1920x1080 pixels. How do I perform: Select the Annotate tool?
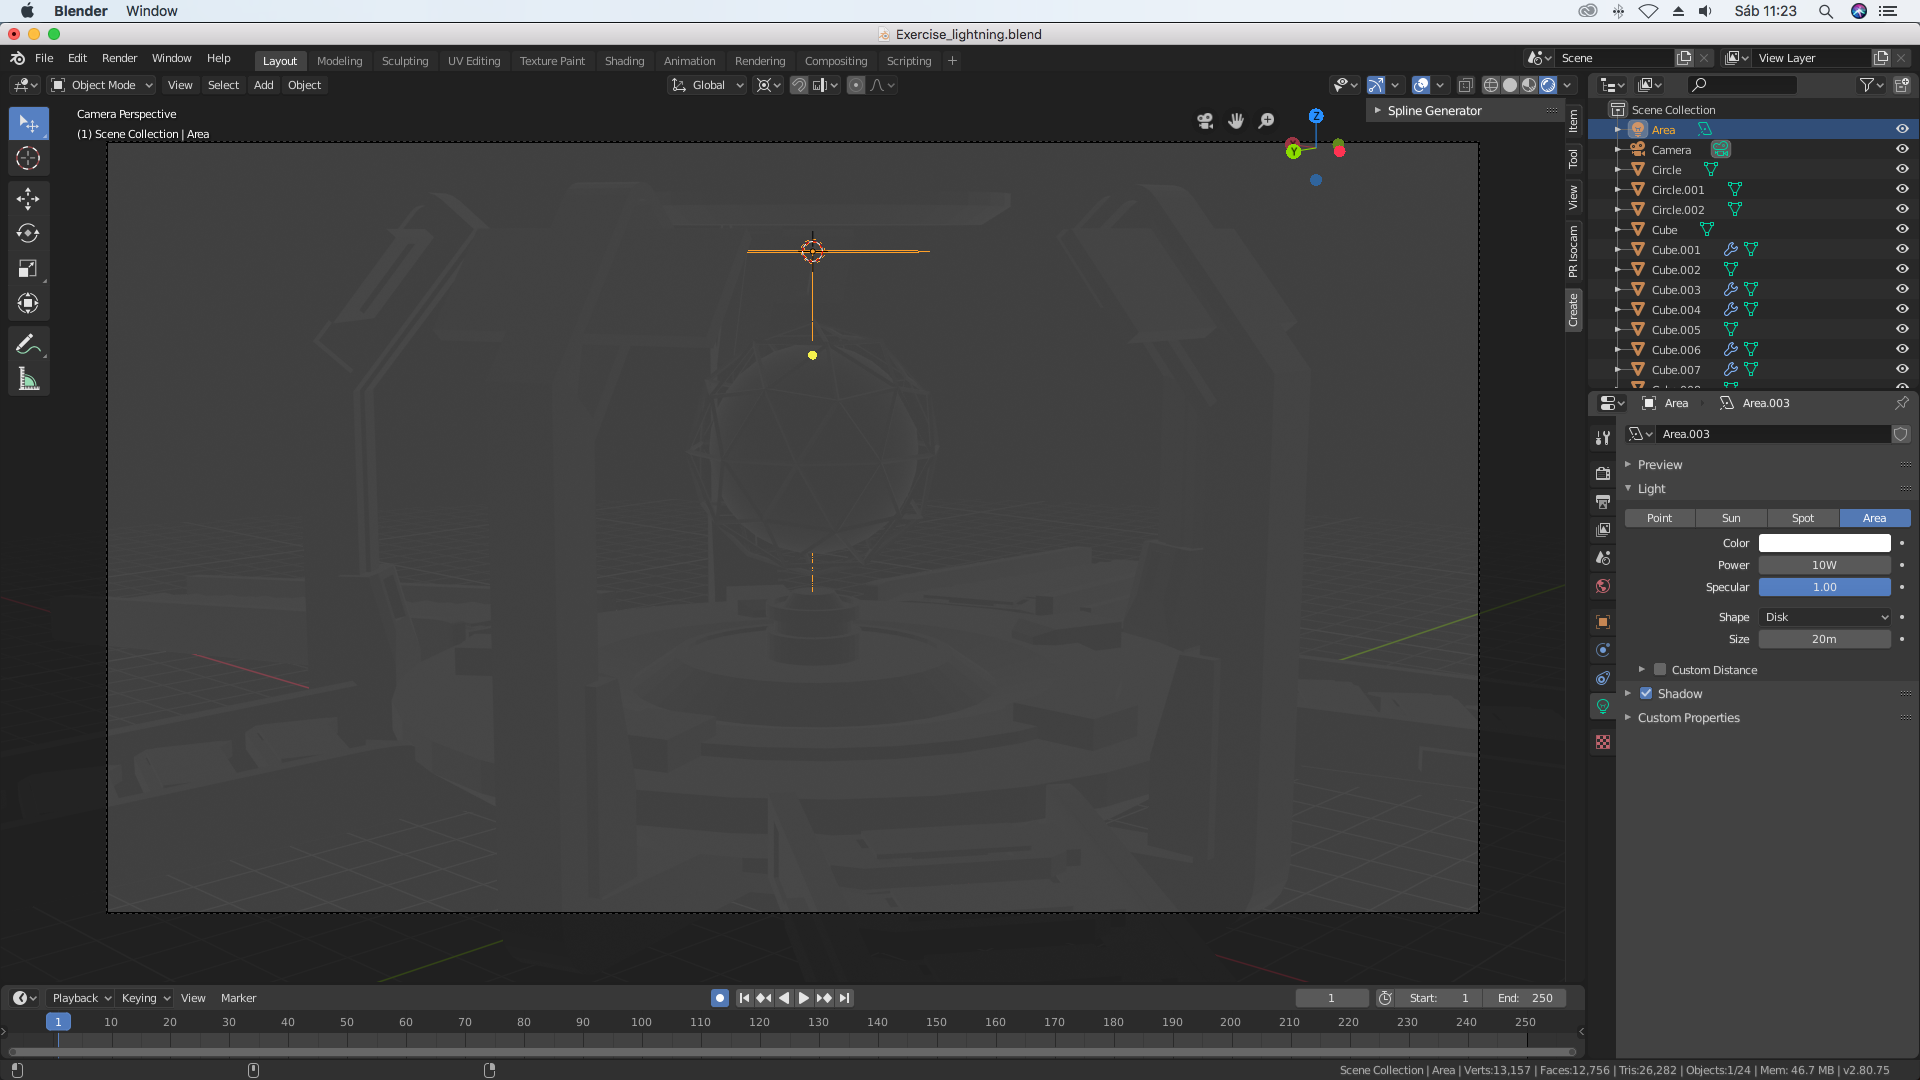pos(28,344)
